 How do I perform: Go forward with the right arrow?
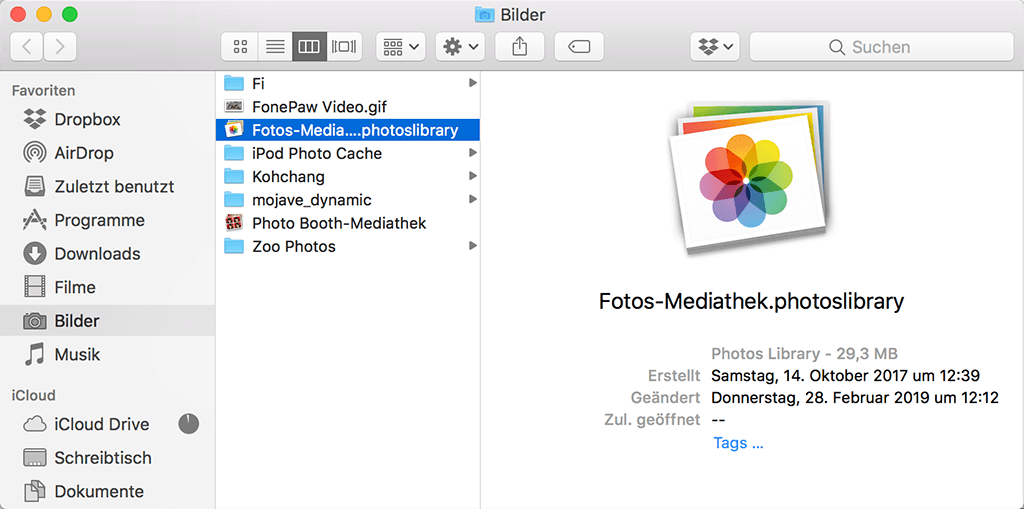point(60,47)
